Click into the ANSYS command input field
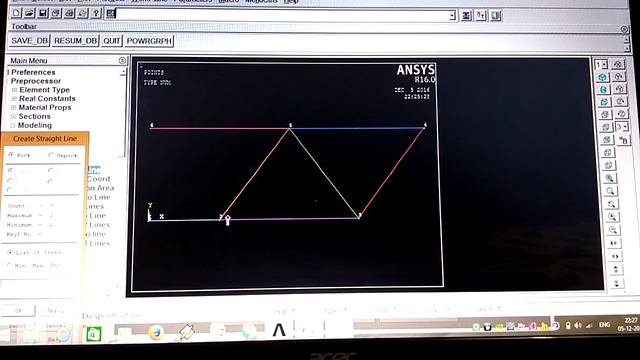This screenshot has width=640, height=360. (282, 16)
